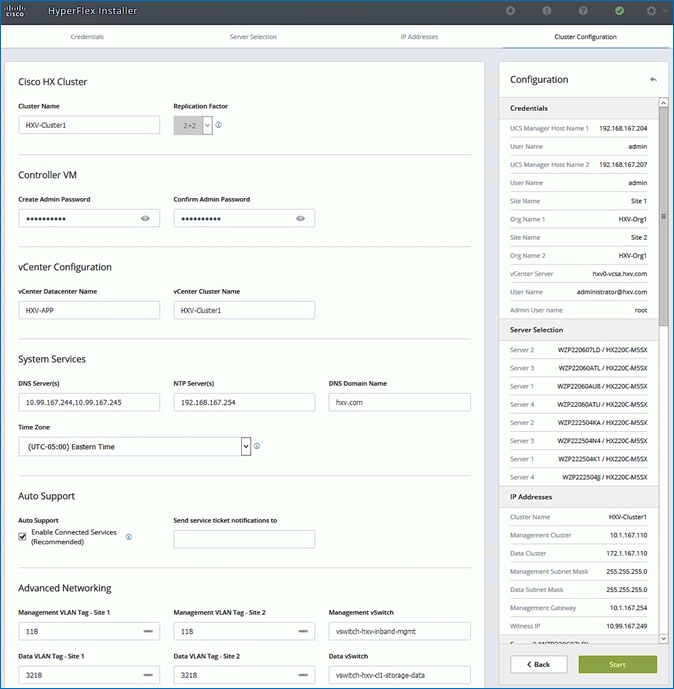
Task: Focus the Cluster Name field
Action: click(x=89, y=125)
